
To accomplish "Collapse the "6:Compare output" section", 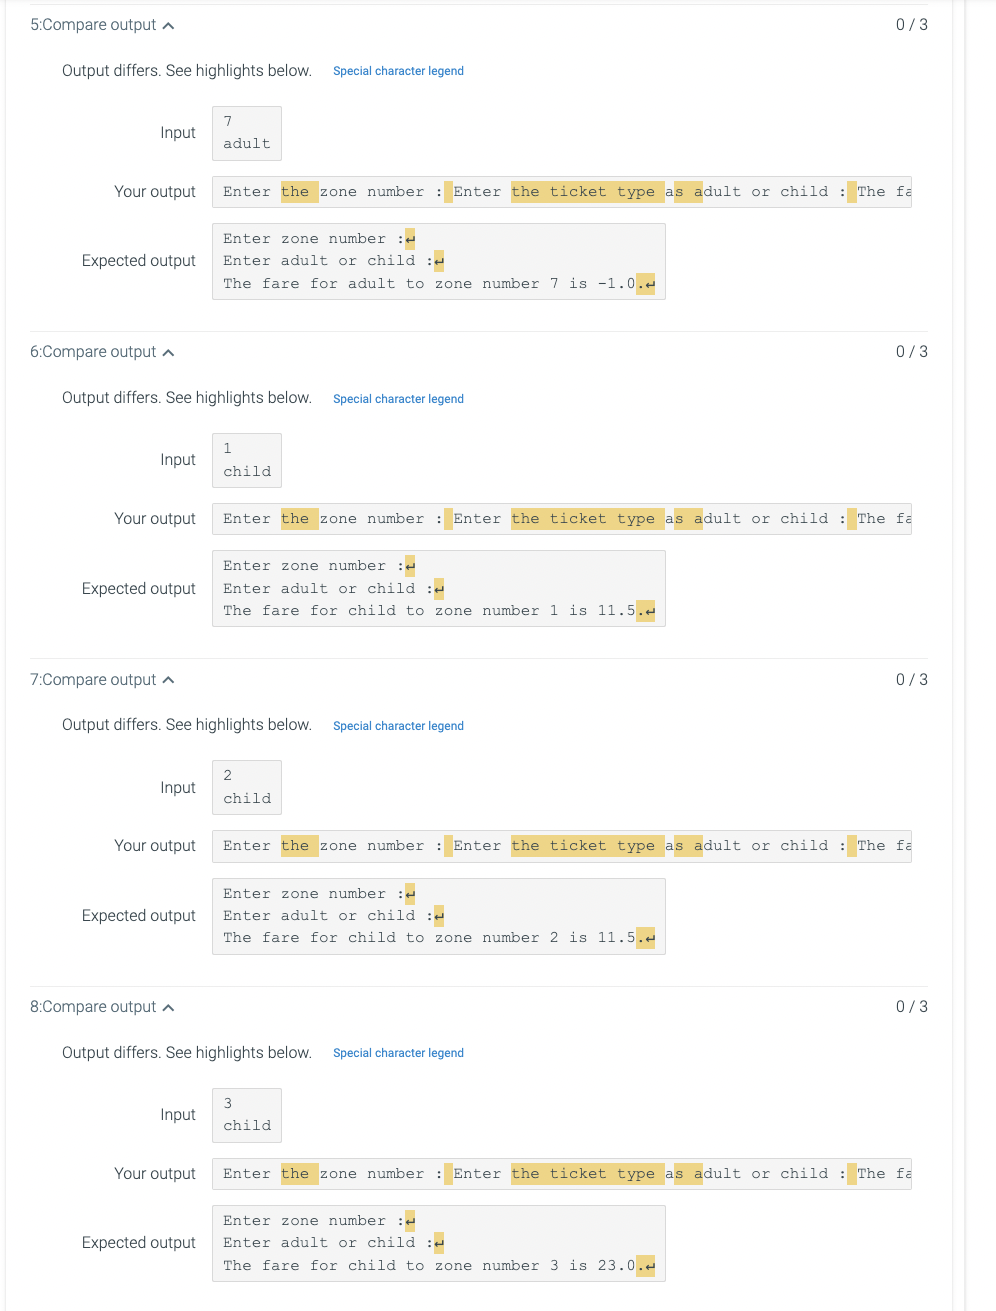I will click(x=170, y=351).
